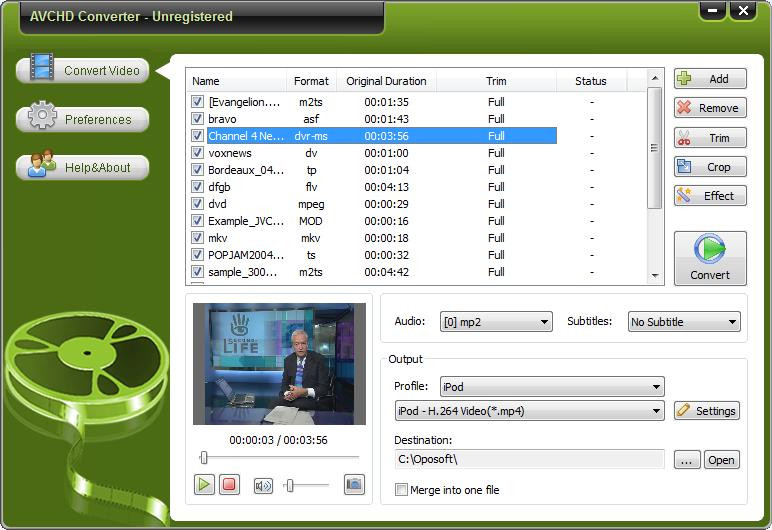Uncheck the dvd file checkbox
Viewport: 772px width, 530px height.
pos(197,204)
